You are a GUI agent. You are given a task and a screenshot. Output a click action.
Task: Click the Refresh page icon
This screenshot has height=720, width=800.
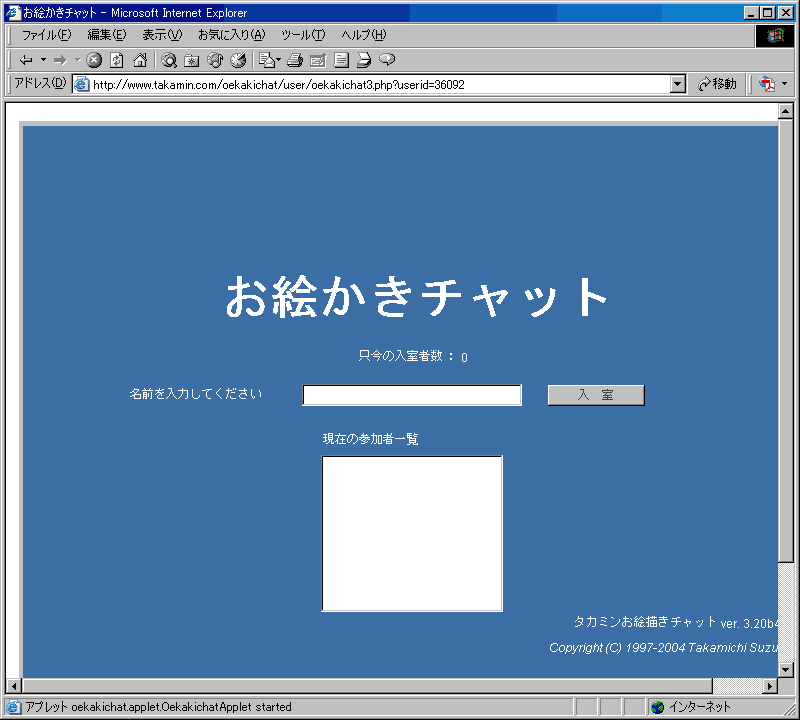tap(117, 60)
